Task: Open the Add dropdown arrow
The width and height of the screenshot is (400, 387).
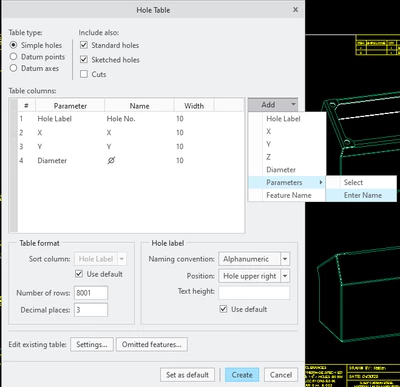Action: 293,105
